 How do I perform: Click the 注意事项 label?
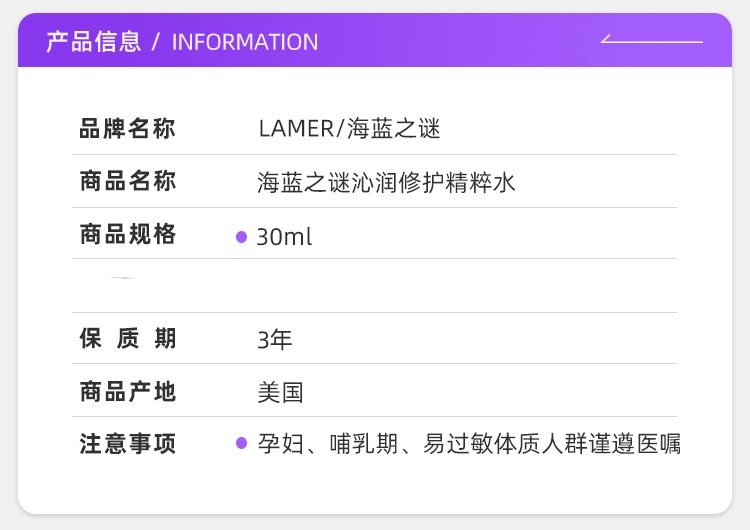click(x=127, y=444)
